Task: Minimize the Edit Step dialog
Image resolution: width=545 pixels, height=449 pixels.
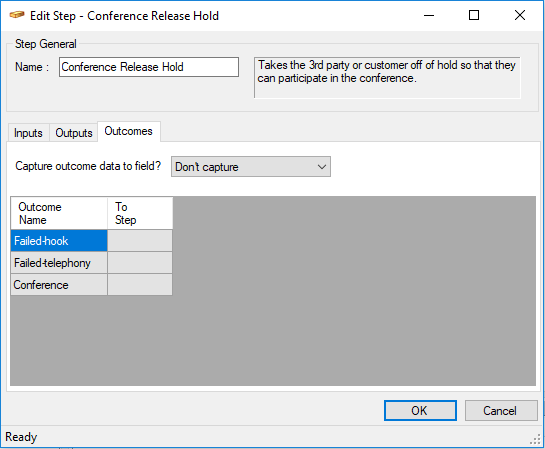Action: coord(429,15)
